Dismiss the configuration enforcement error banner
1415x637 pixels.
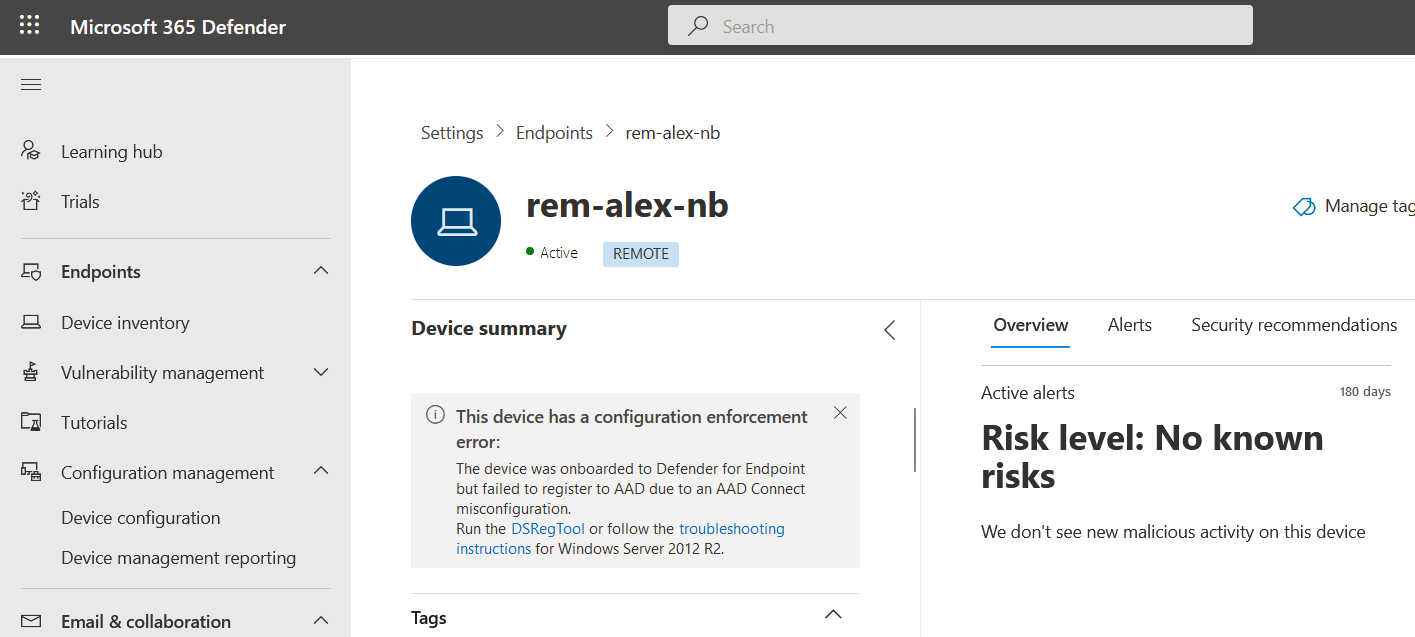point(840,413)
